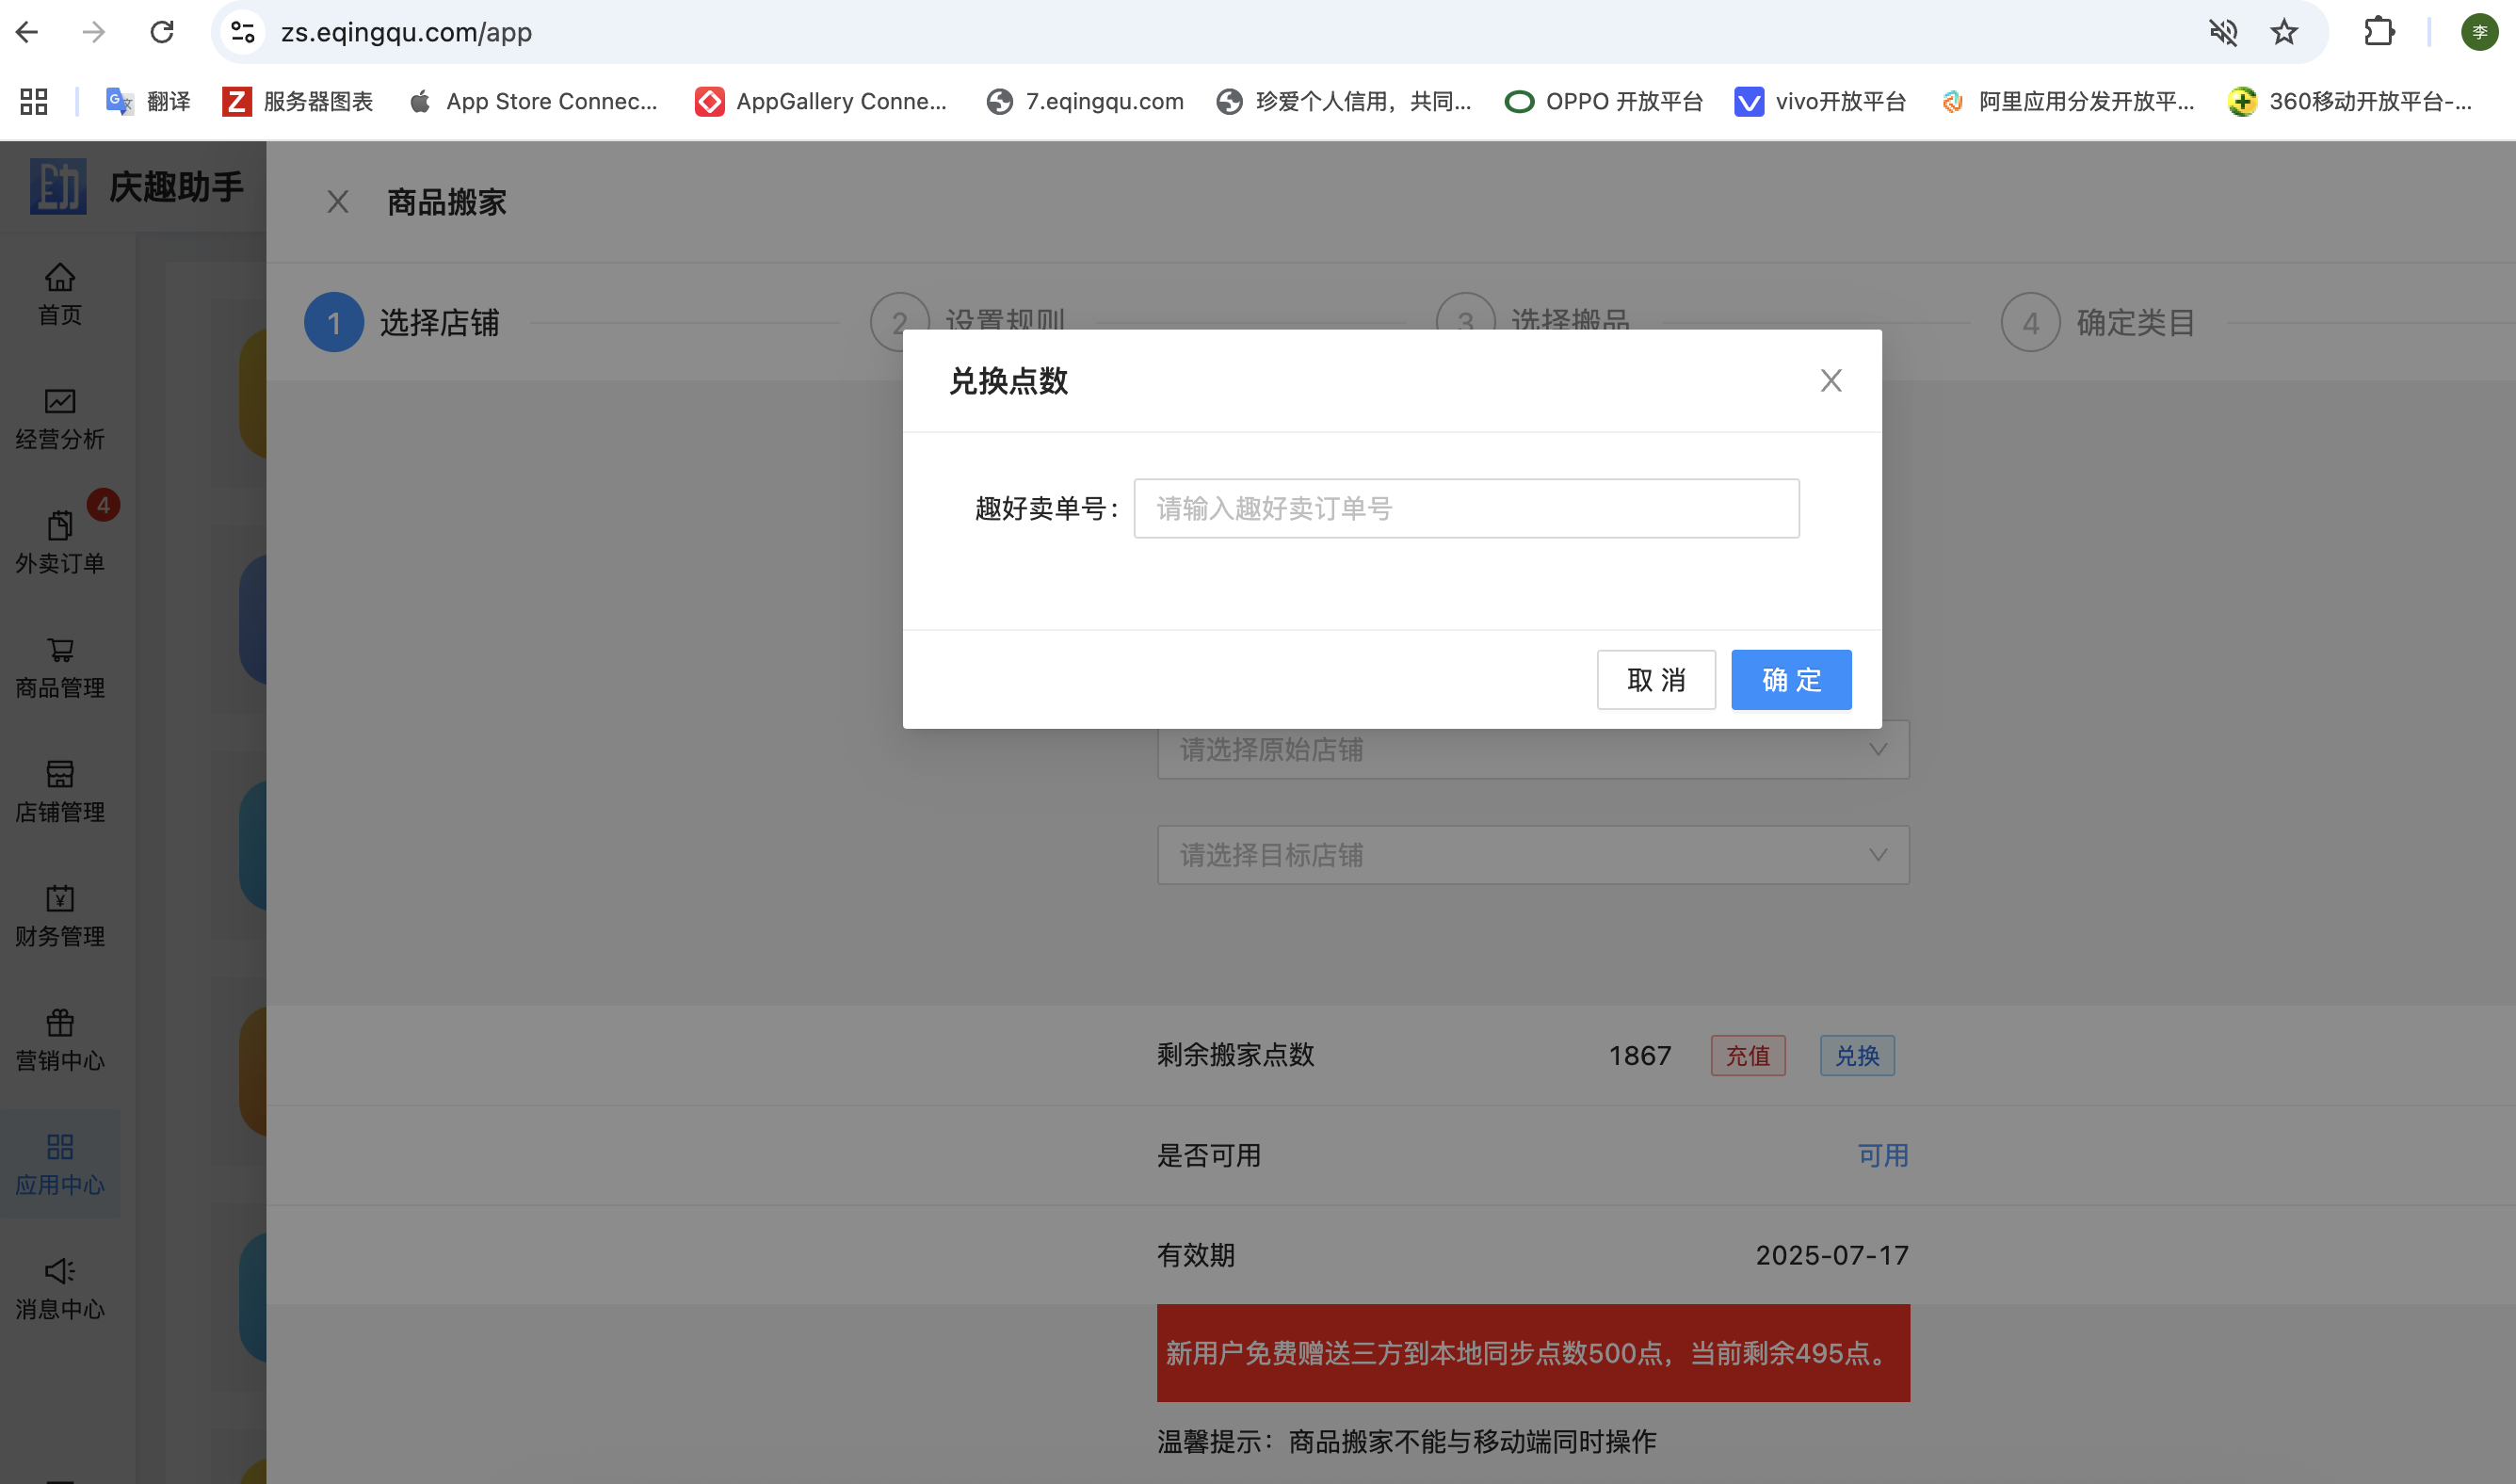2516x1484 pixels.
Task: Open 外卖订单 orders icon with badge
Action: point(60,526)
